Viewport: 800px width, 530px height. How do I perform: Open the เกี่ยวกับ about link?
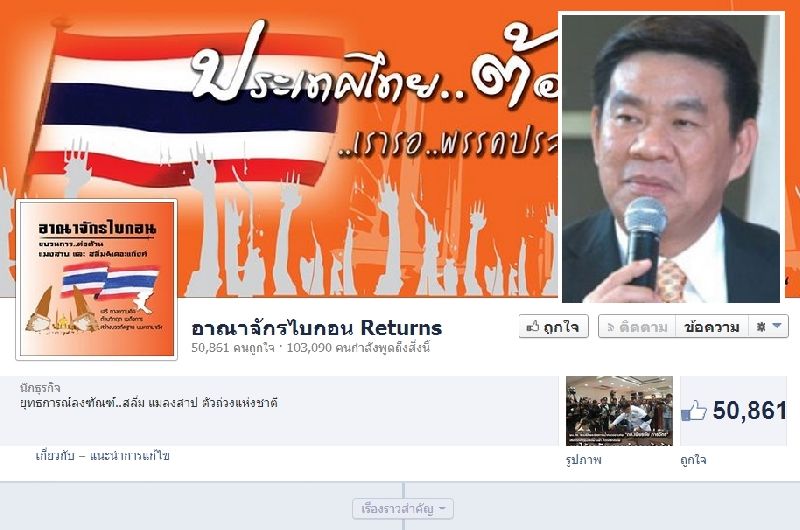(x=55, y=455)
